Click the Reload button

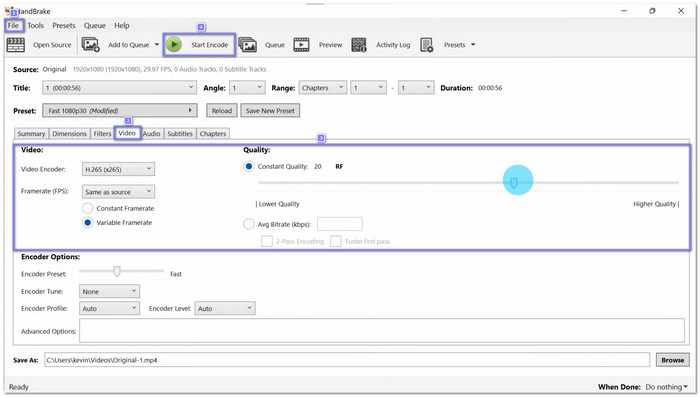point(221,110)
